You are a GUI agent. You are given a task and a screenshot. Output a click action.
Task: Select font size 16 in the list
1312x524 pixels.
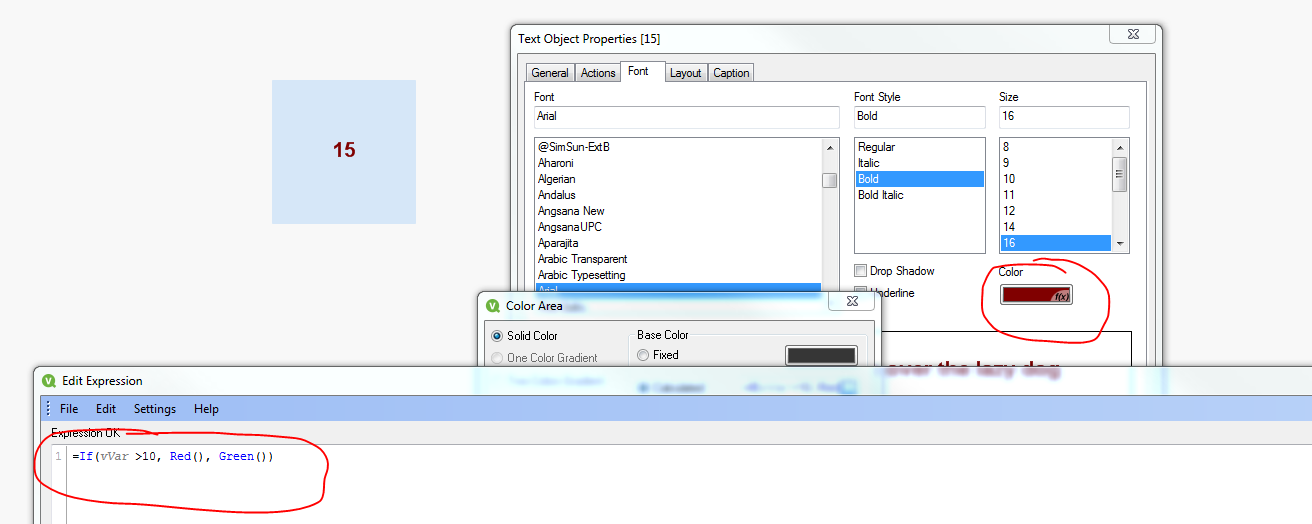tap(1055, 243)
